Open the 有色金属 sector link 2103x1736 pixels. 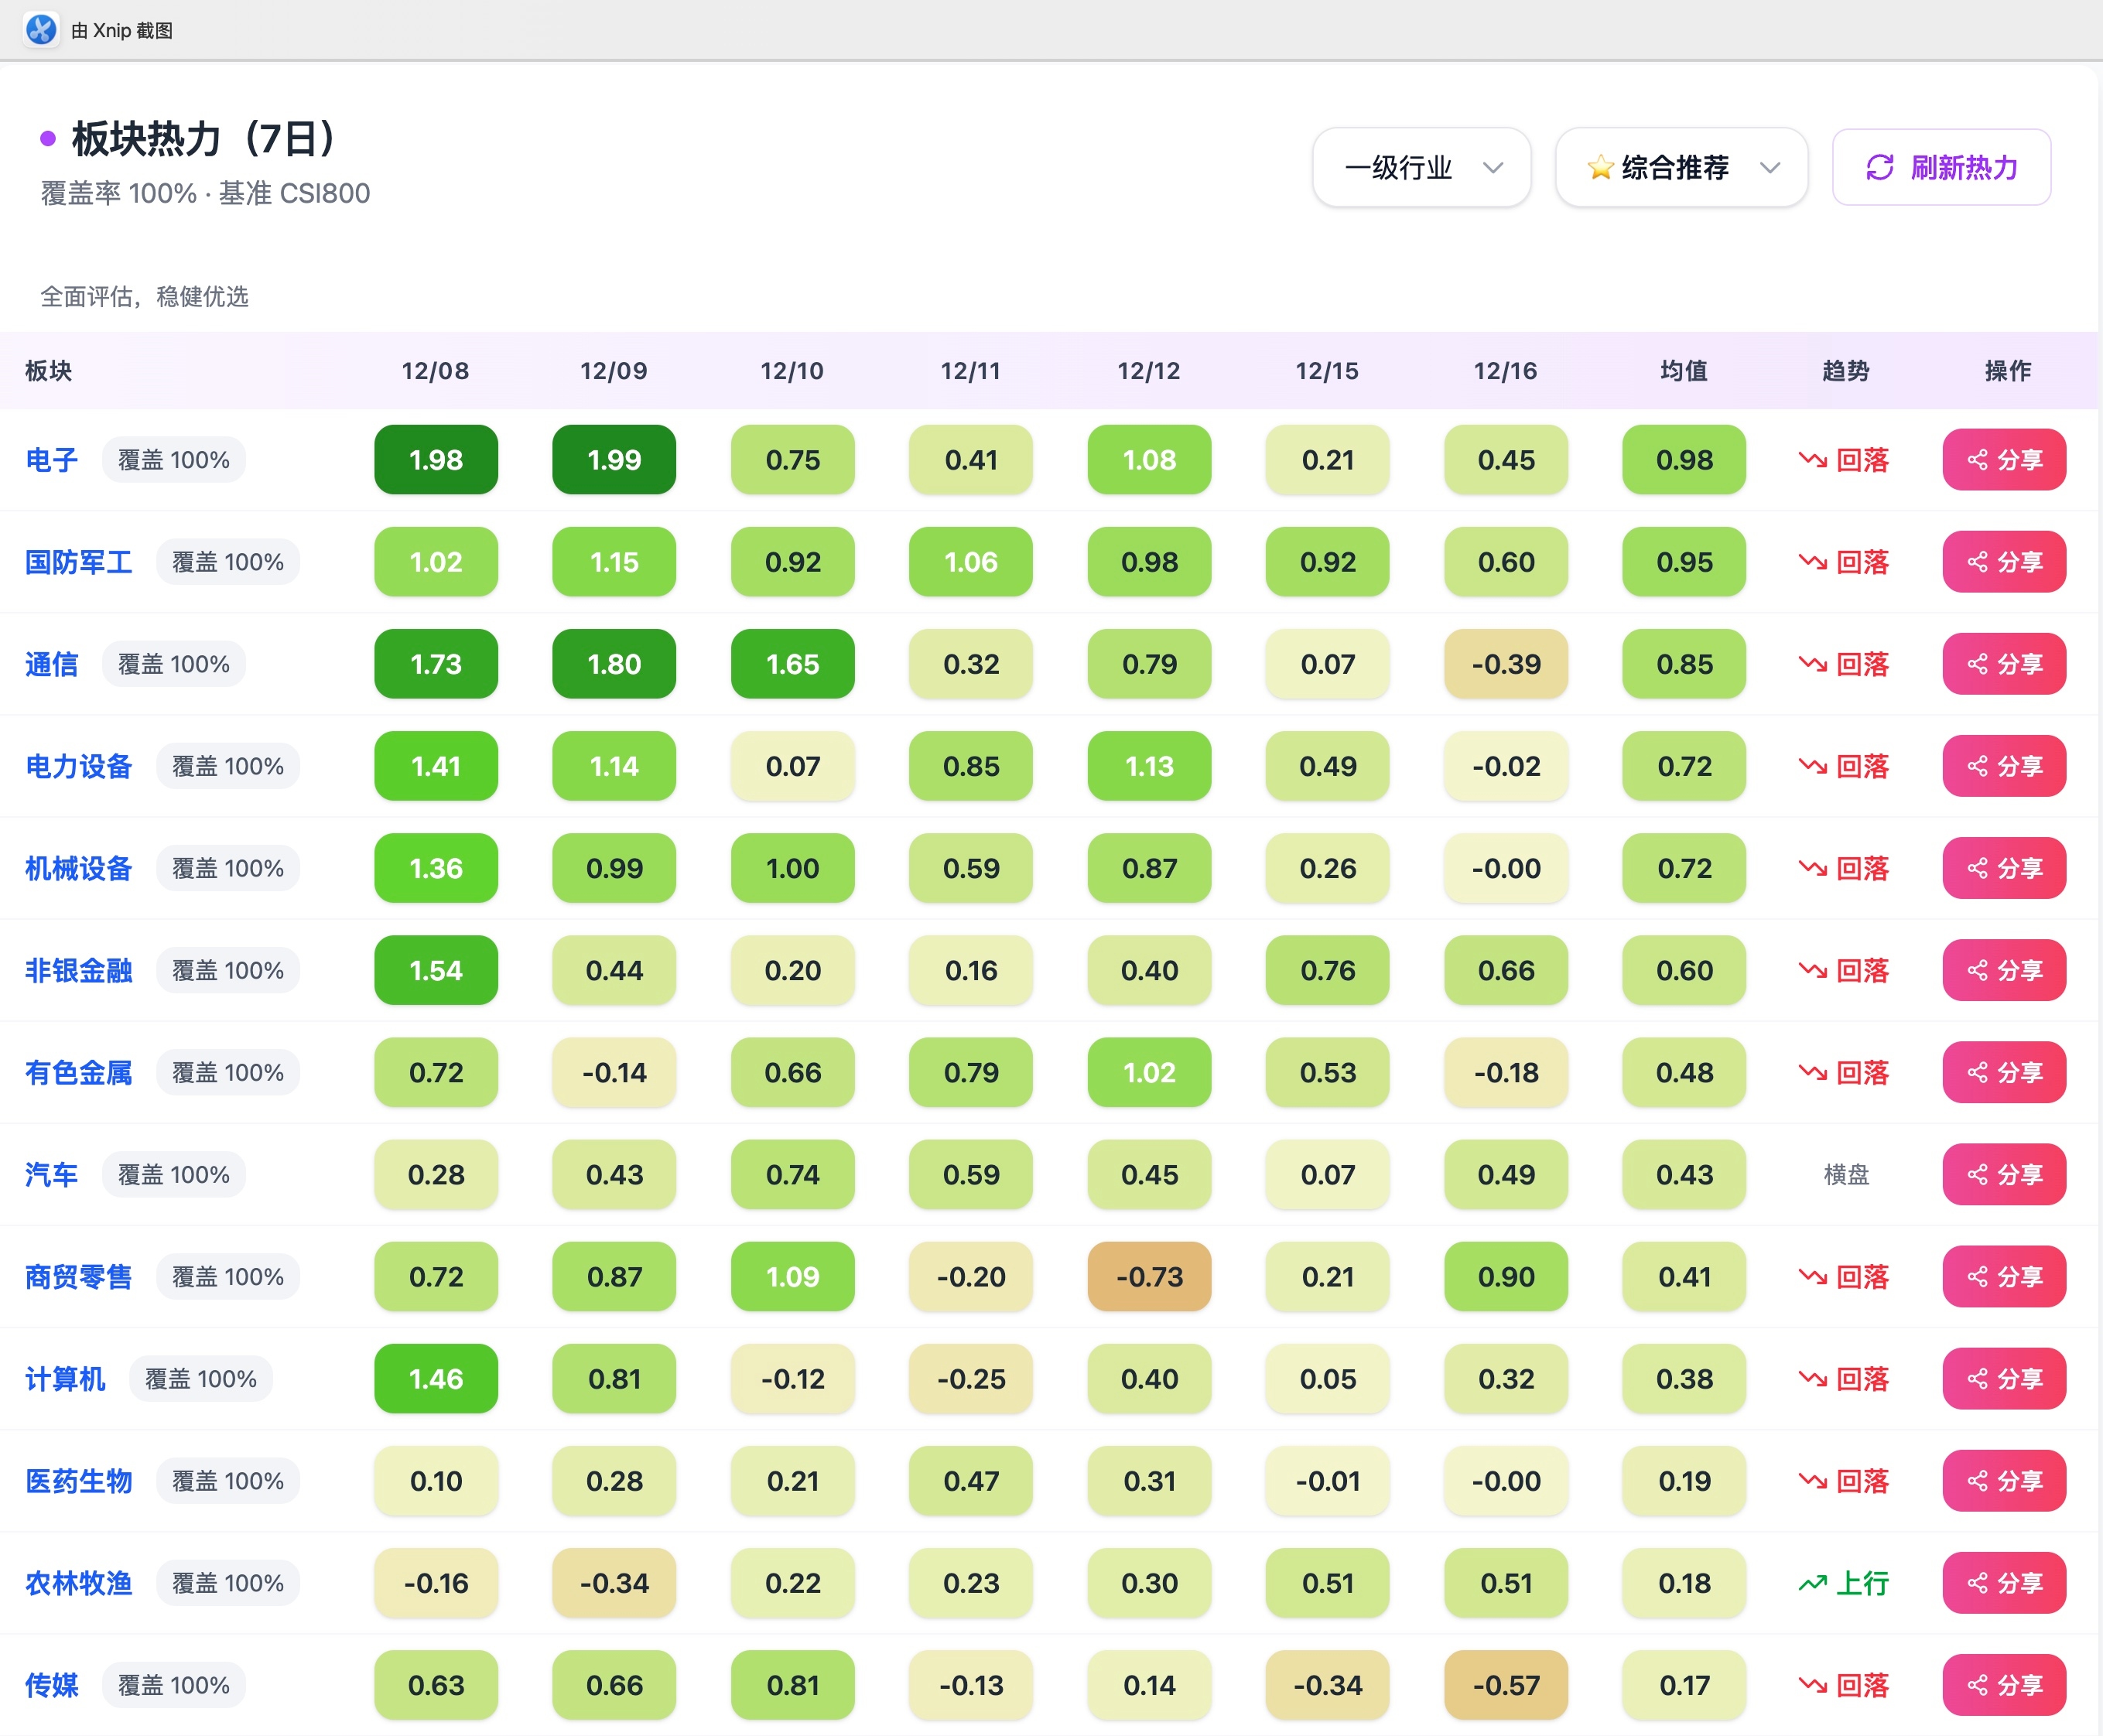(x=79, y=1072)
